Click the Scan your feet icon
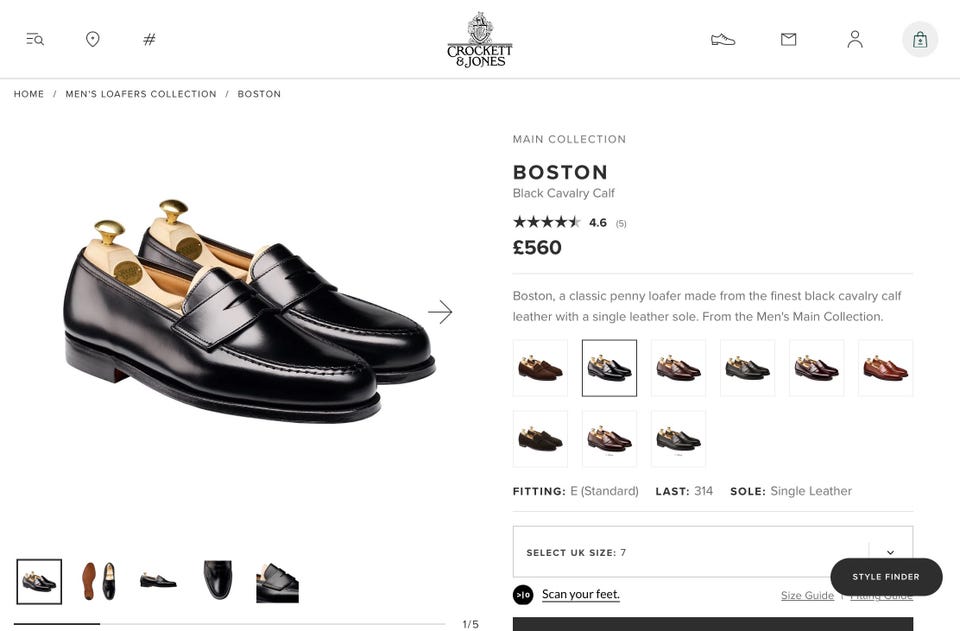Image resolution: width=960 pixels, height=631 pixels. point(523,595)
